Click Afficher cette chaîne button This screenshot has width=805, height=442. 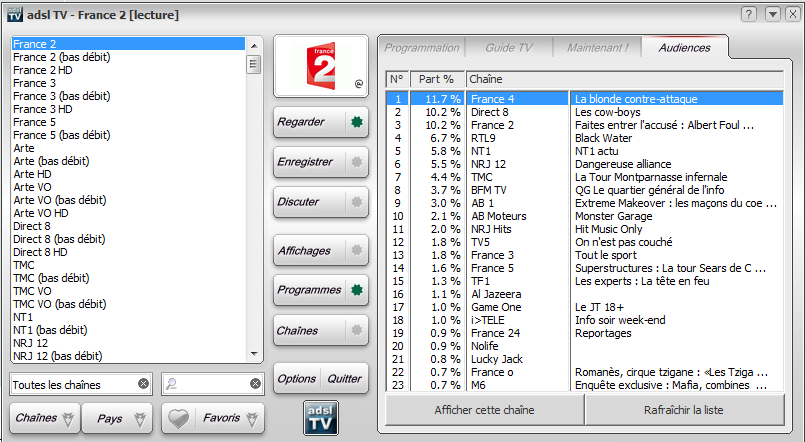coord(485,410)
